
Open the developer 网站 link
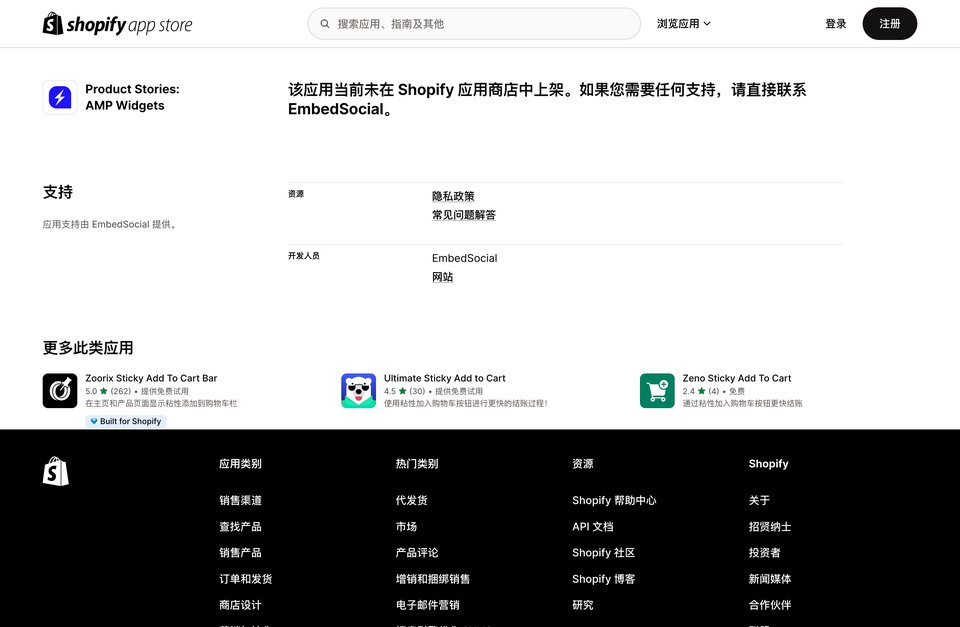coord(442,277)
